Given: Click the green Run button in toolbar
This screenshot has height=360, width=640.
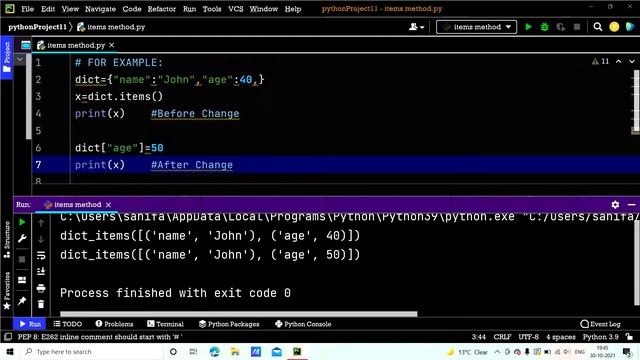Looking at the screenshot, I should (x=528, y=27).
